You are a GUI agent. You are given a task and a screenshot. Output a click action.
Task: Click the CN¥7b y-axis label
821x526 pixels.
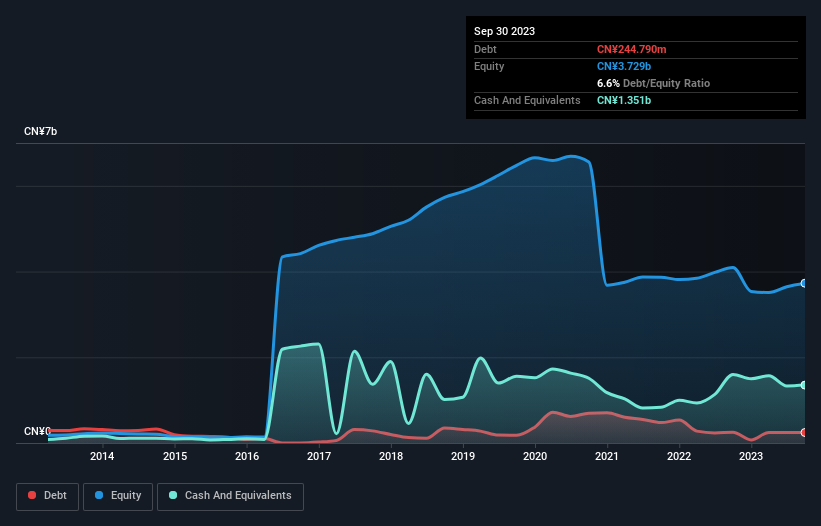[x=40, y=131]
